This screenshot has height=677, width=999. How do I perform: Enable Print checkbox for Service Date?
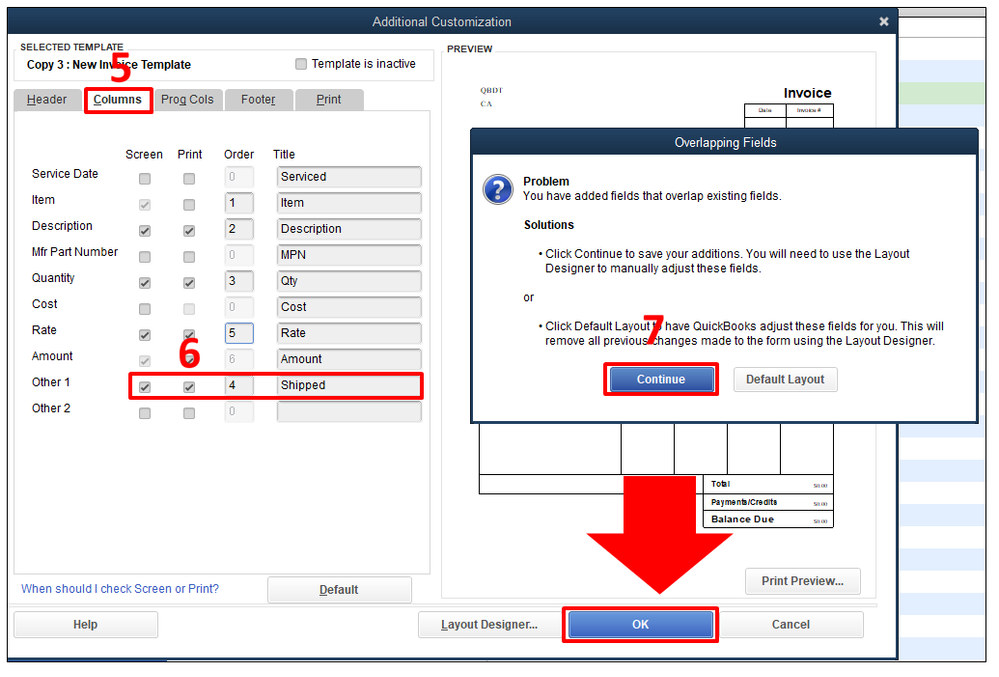[x=189, y=179]
